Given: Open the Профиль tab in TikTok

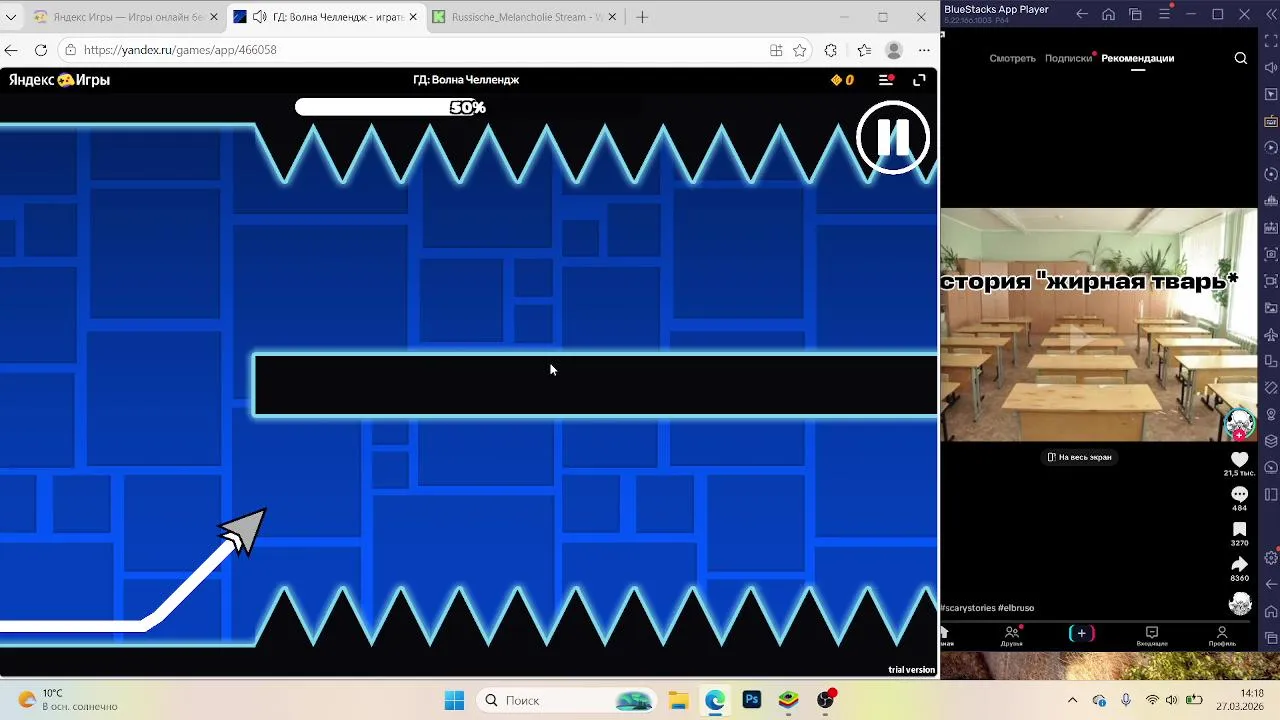Looking at the screenshot, I should [x=1221, y=636].
